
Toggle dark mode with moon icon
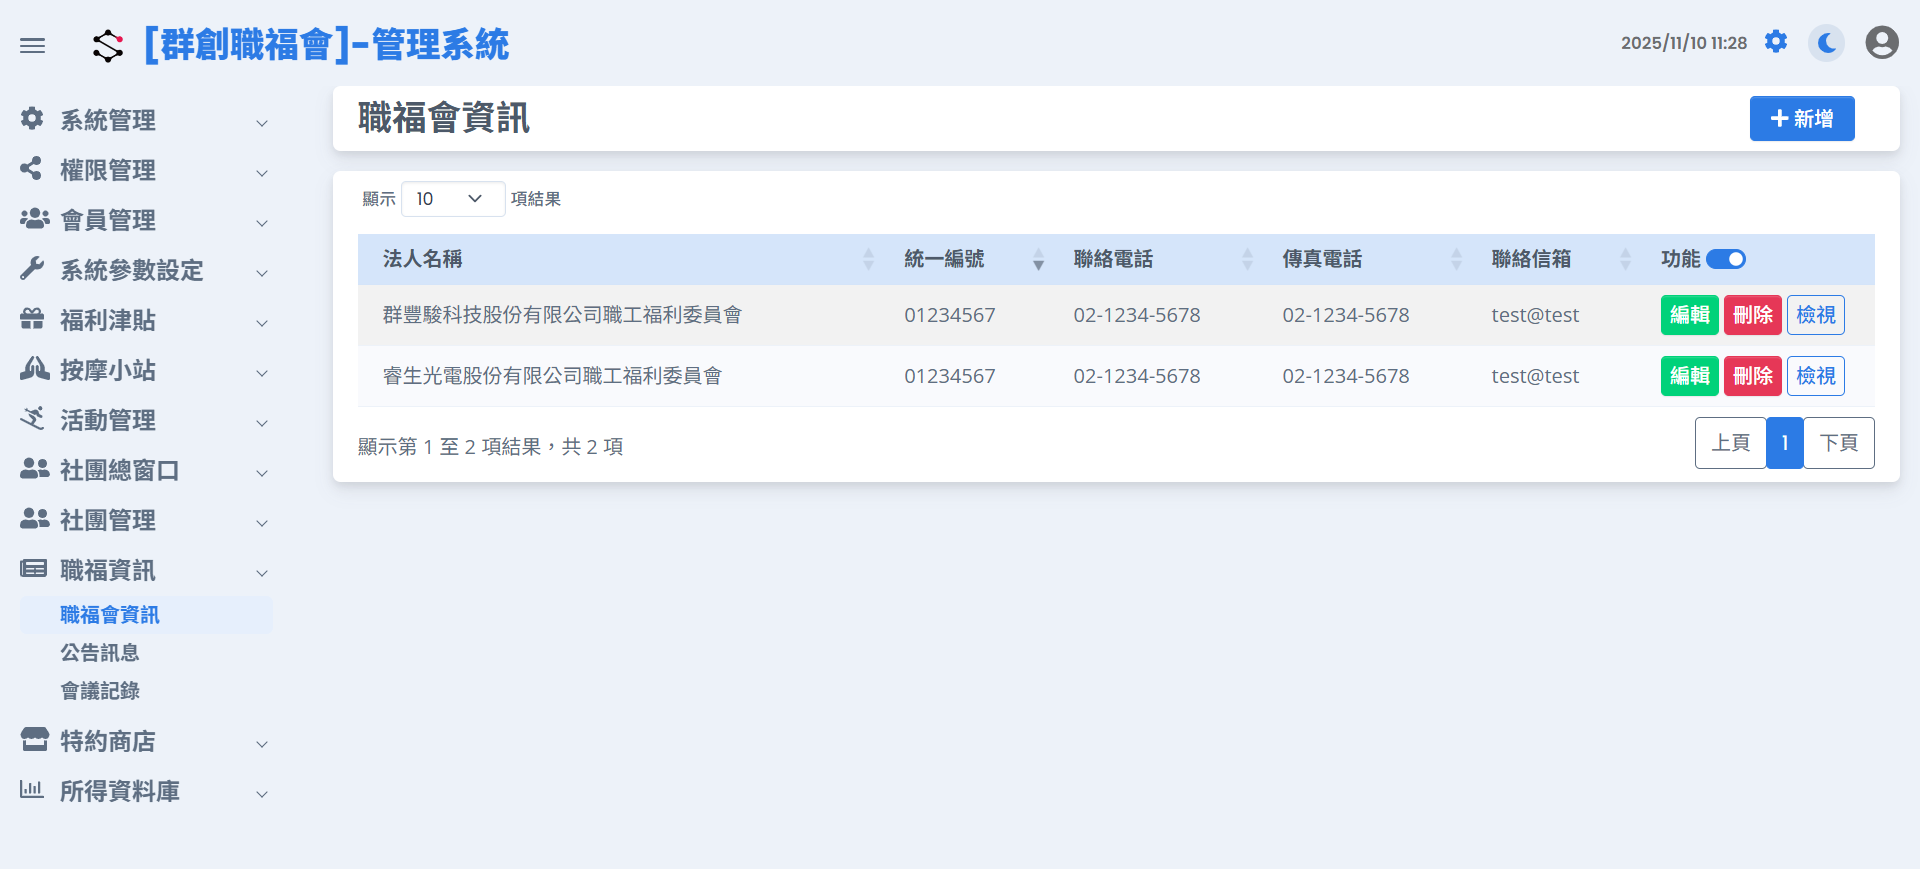[x=1827, y=43]
